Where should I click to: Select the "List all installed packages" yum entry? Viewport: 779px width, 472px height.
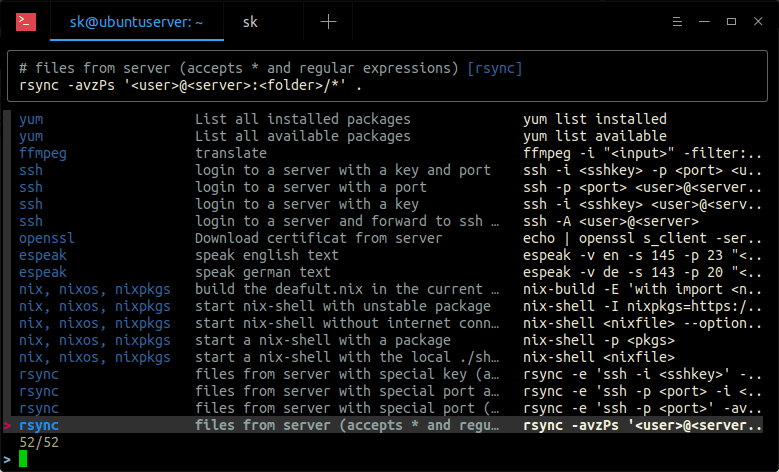(302, 119)
